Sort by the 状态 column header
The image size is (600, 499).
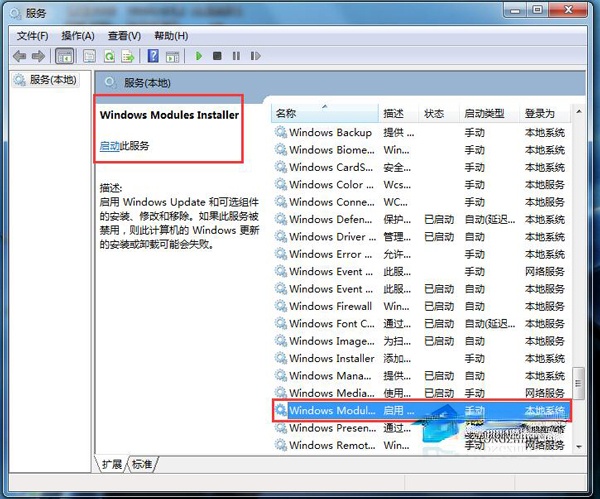439,113
